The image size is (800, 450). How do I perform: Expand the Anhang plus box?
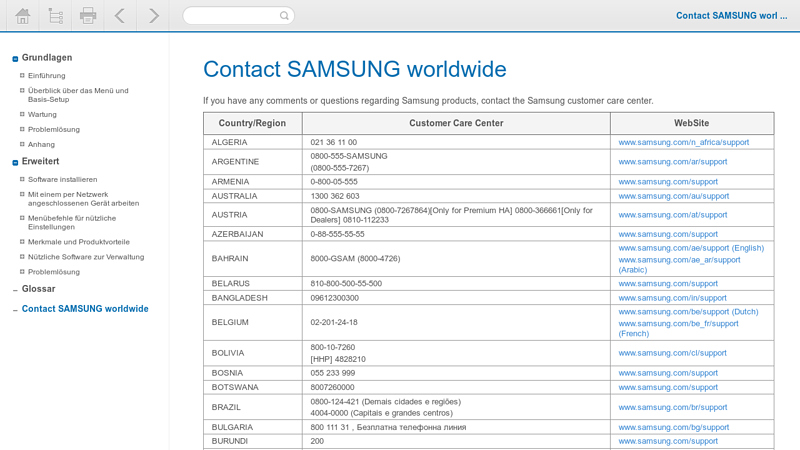(x=22, y=144)
